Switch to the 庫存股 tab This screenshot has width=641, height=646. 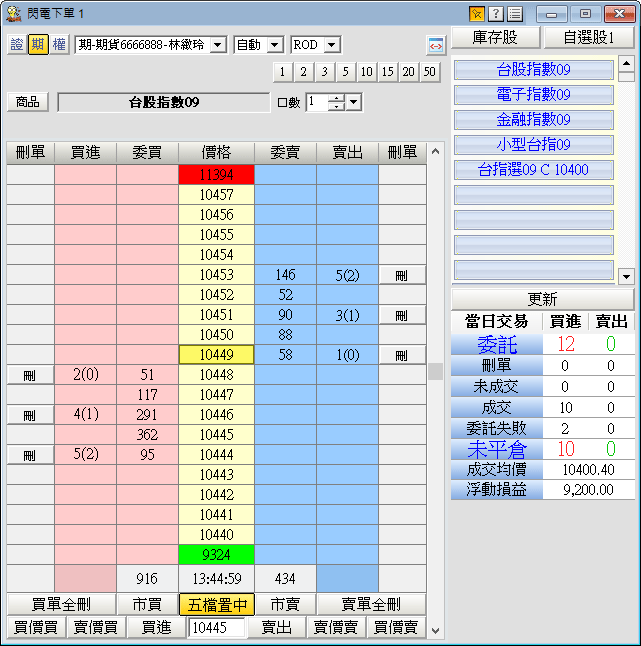(496, 38)
